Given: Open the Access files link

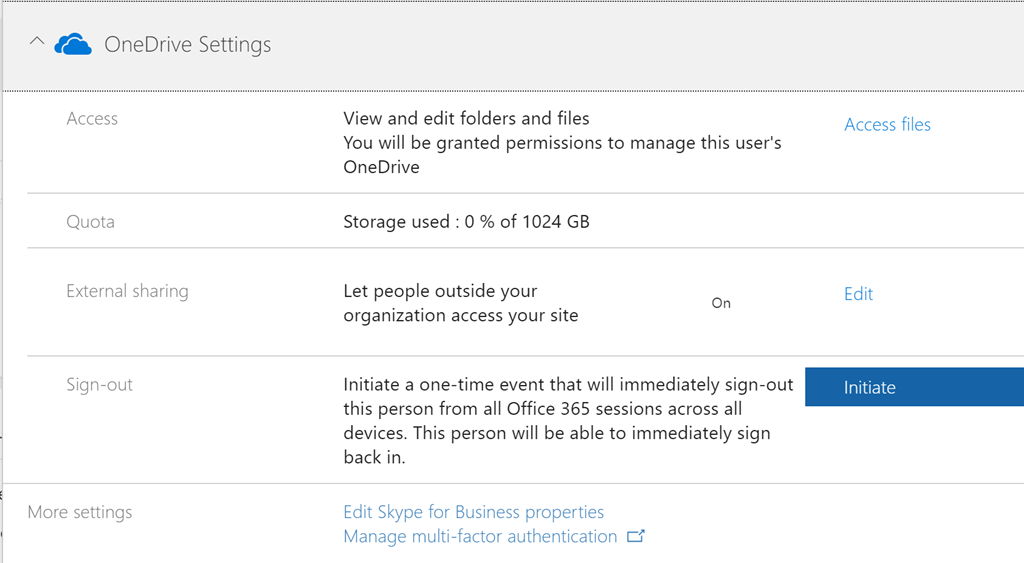Looking at the screenshot, I should (887, 124).
